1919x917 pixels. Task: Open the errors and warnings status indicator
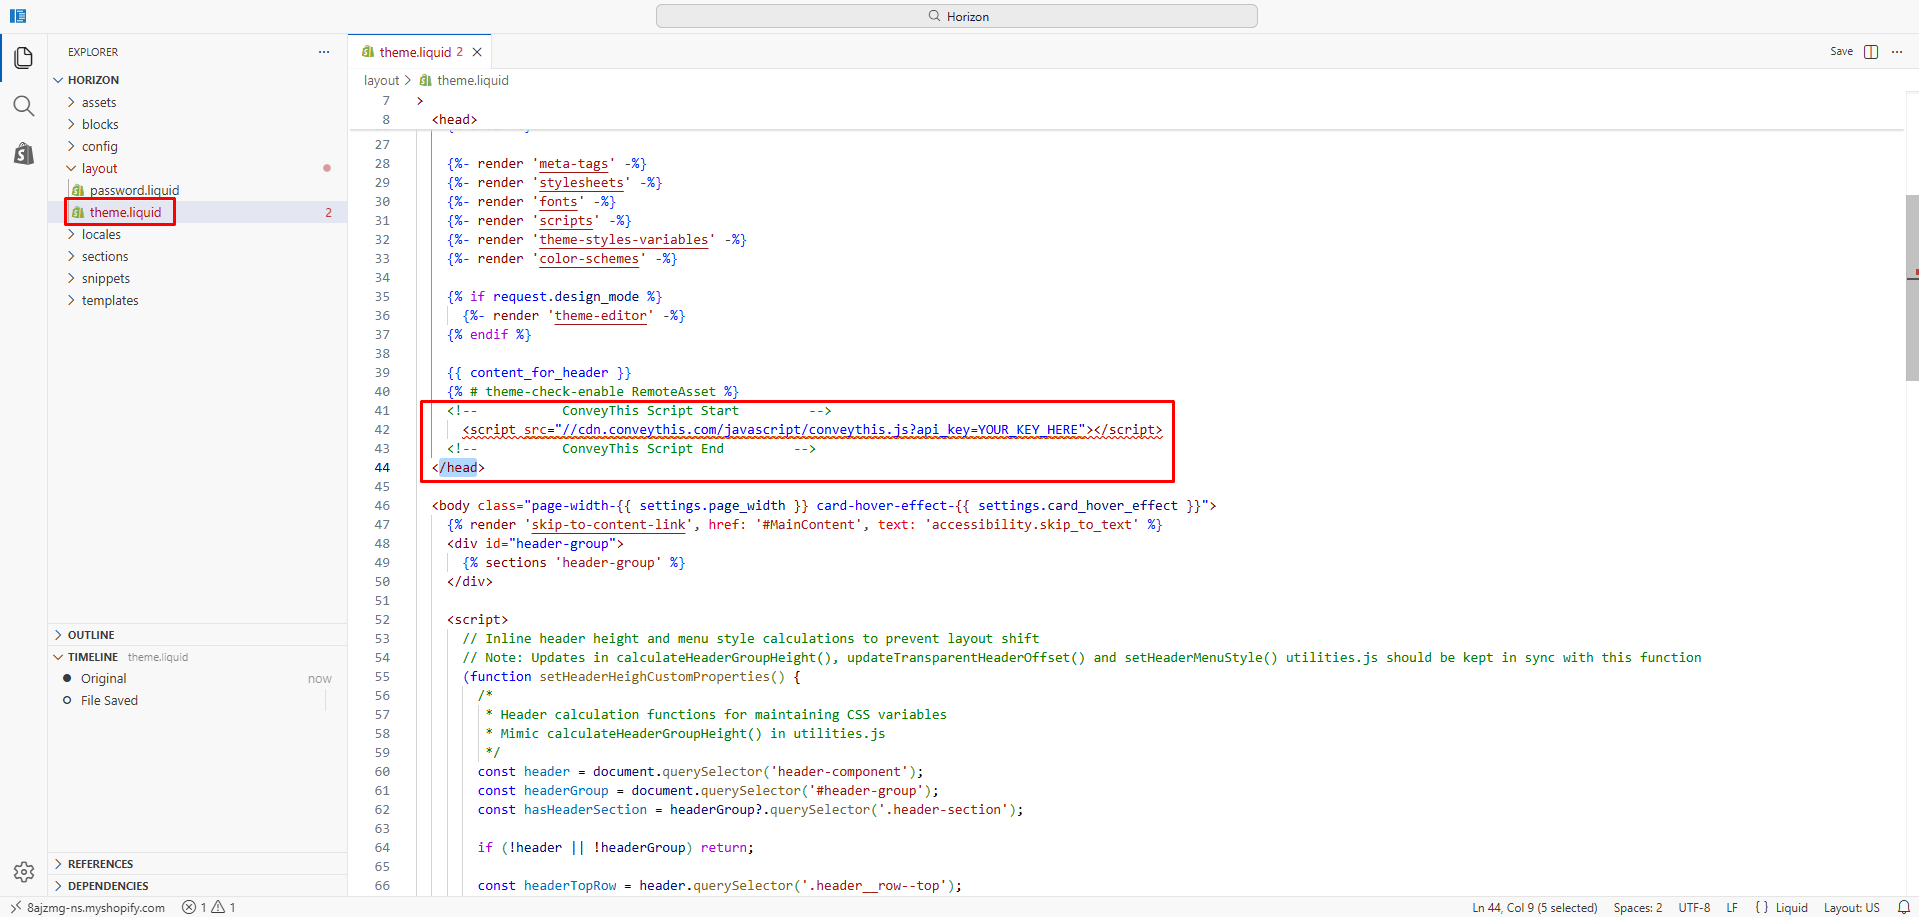(209, 907)
